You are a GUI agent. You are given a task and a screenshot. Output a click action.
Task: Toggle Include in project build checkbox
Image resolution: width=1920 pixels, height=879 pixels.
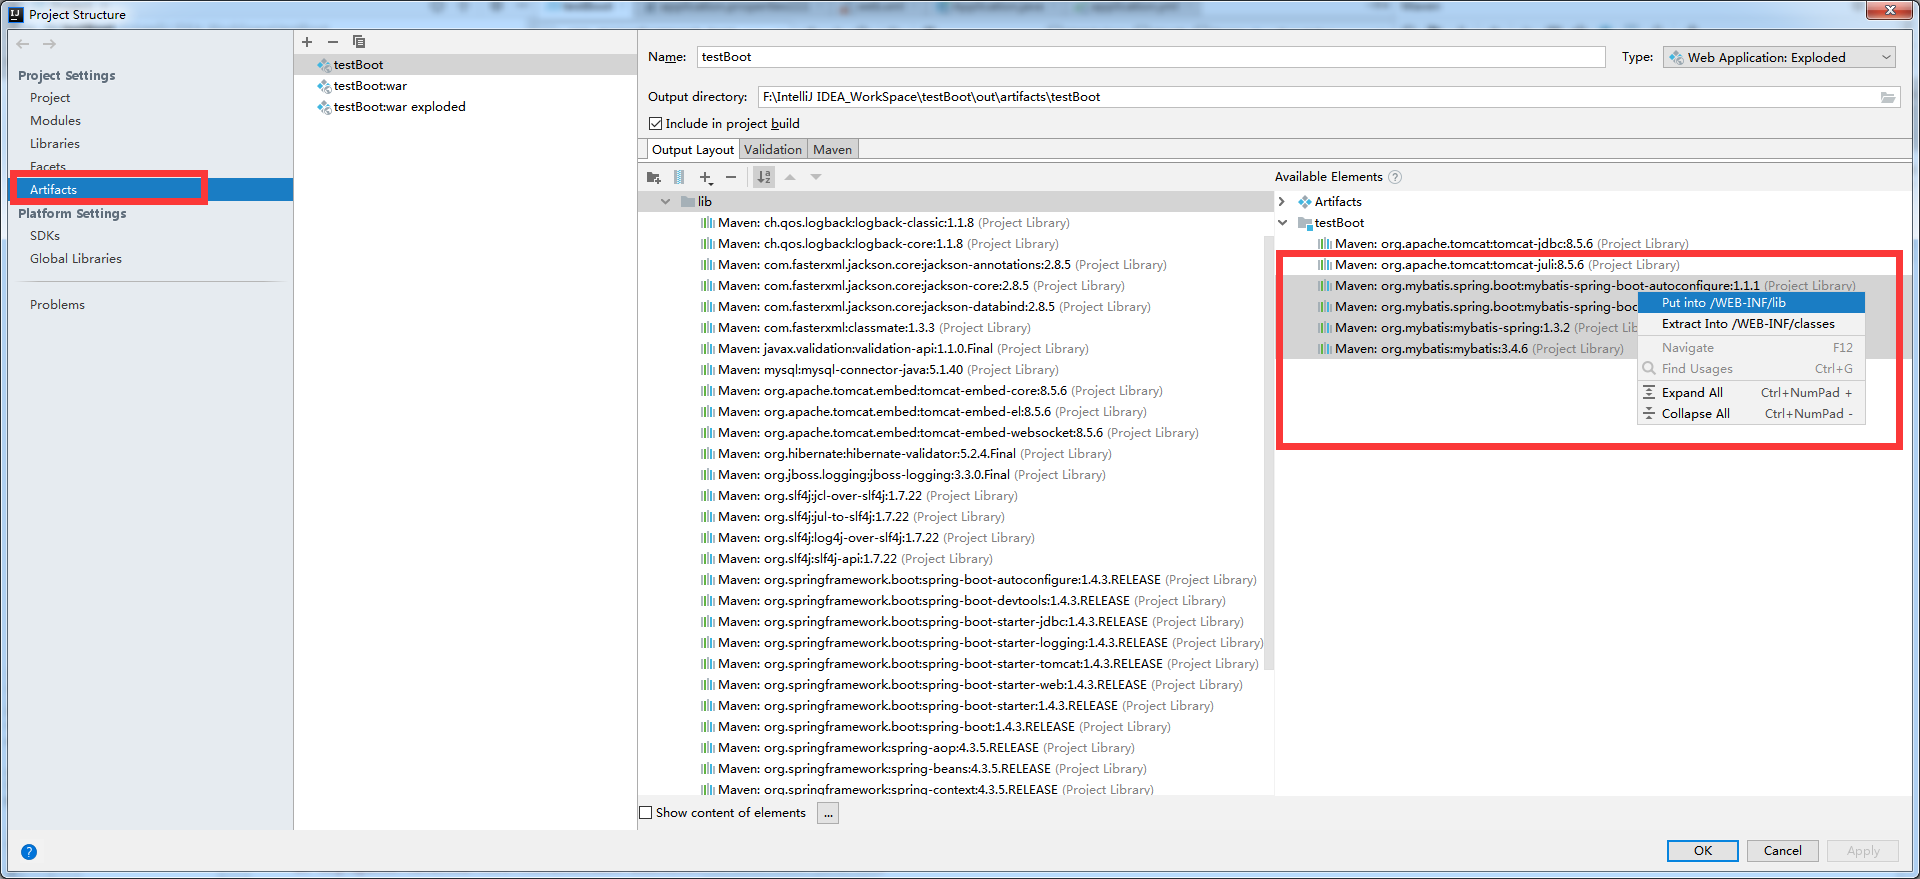(656, 124)
